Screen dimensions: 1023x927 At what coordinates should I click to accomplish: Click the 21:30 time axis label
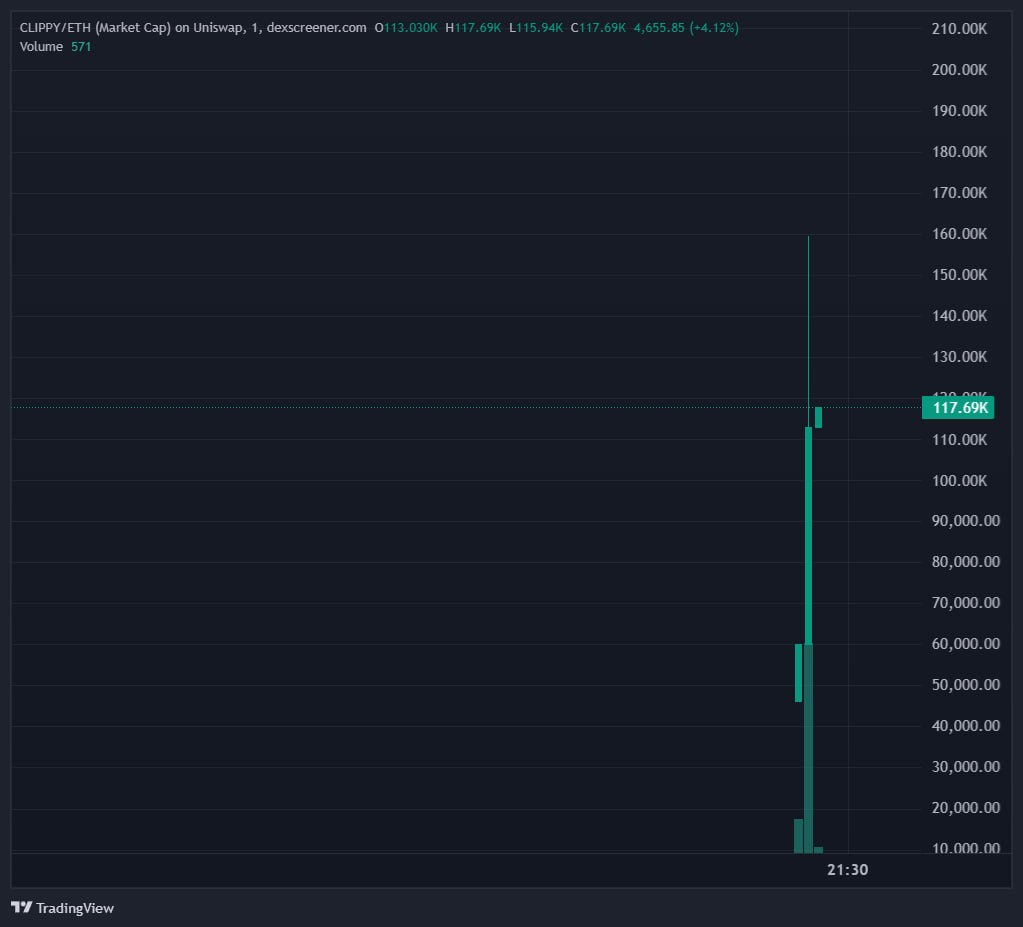point(847,870)
